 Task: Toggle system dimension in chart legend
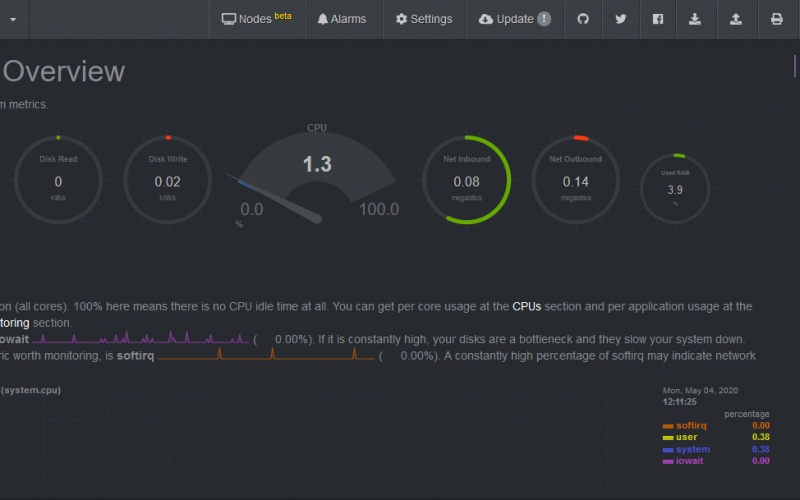click(x=692, y=449)
